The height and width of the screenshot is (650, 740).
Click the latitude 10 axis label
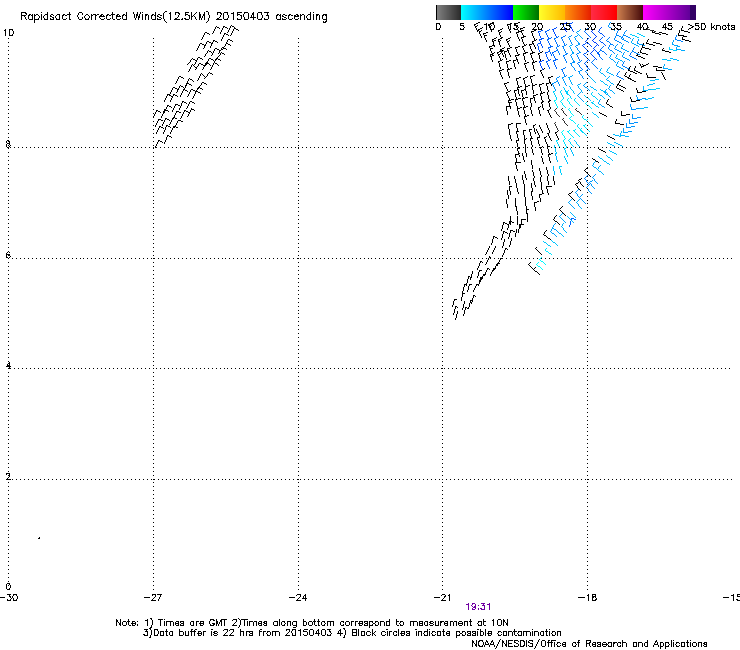[x=9, y=33]
